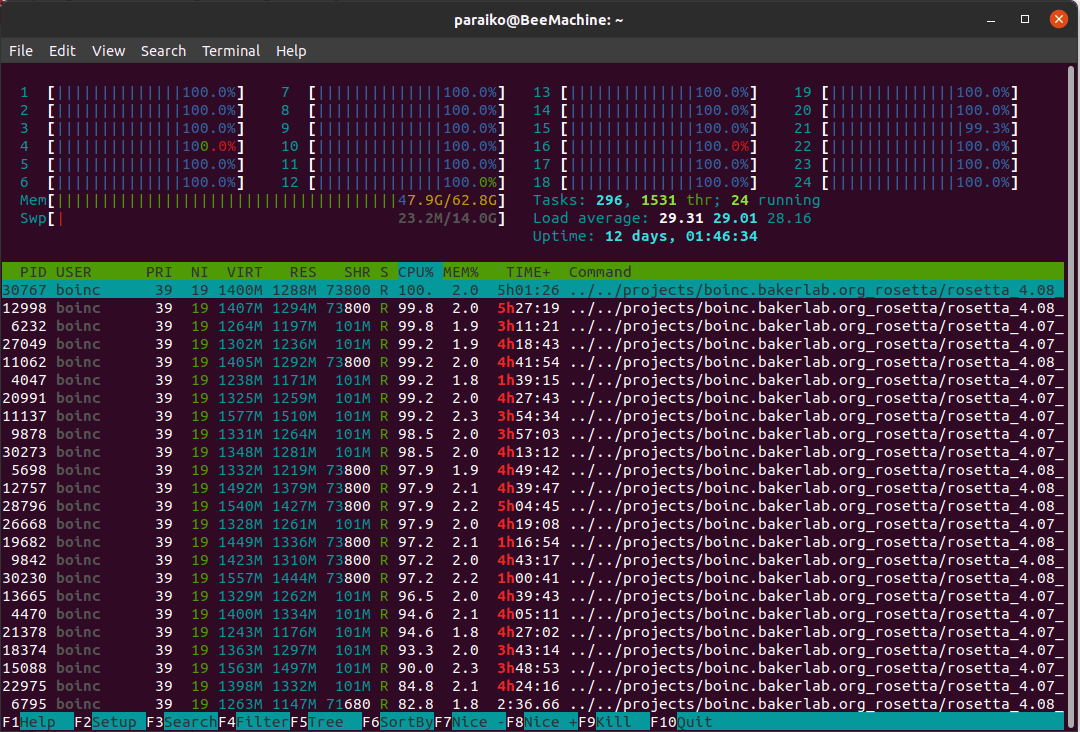Maximize the terminal window
Image resolution: width=1080 pixels, height=732 pixels.
click(1025, 19)
